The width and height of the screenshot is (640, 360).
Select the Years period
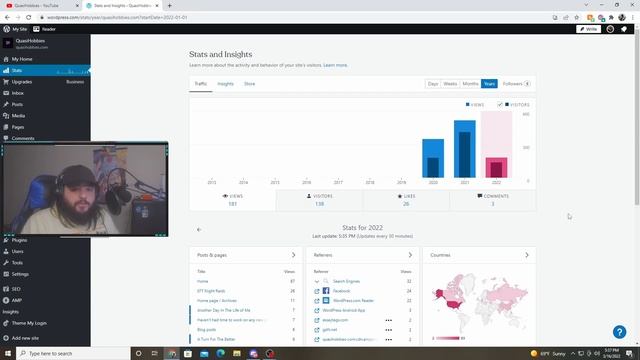[489, 84]
